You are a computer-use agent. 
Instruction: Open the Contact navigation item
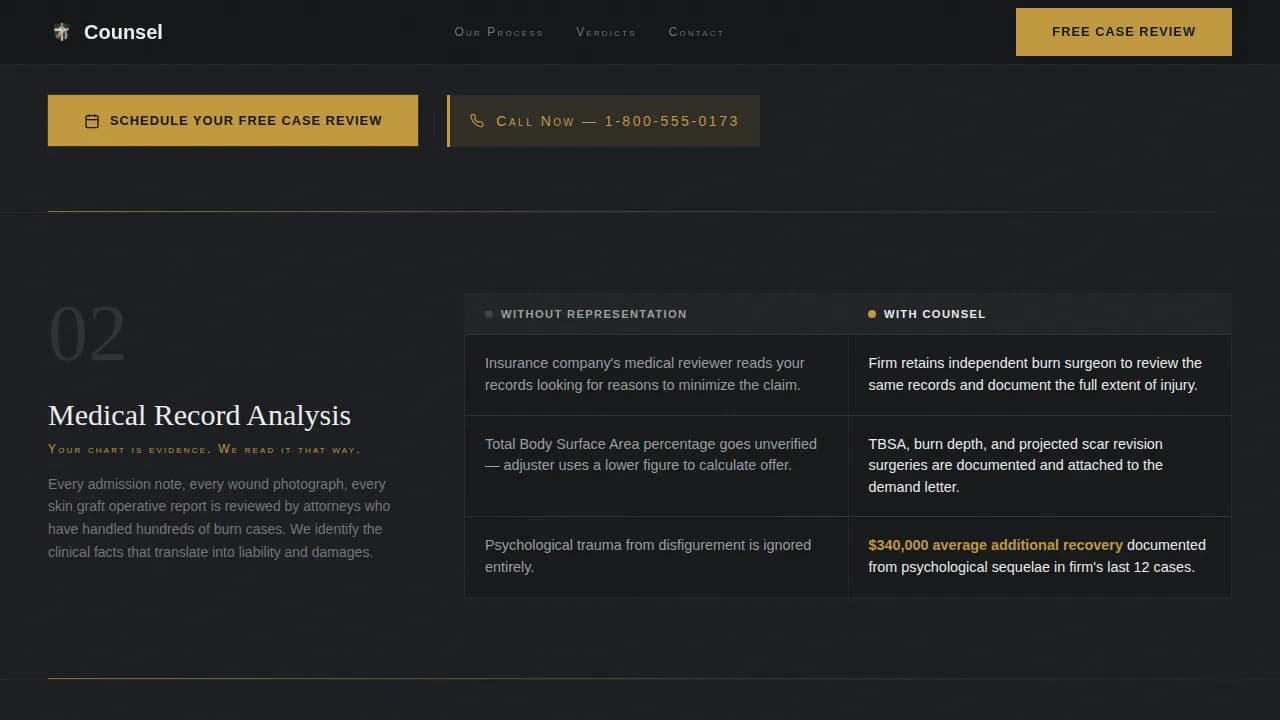click(x=696, y=32)
